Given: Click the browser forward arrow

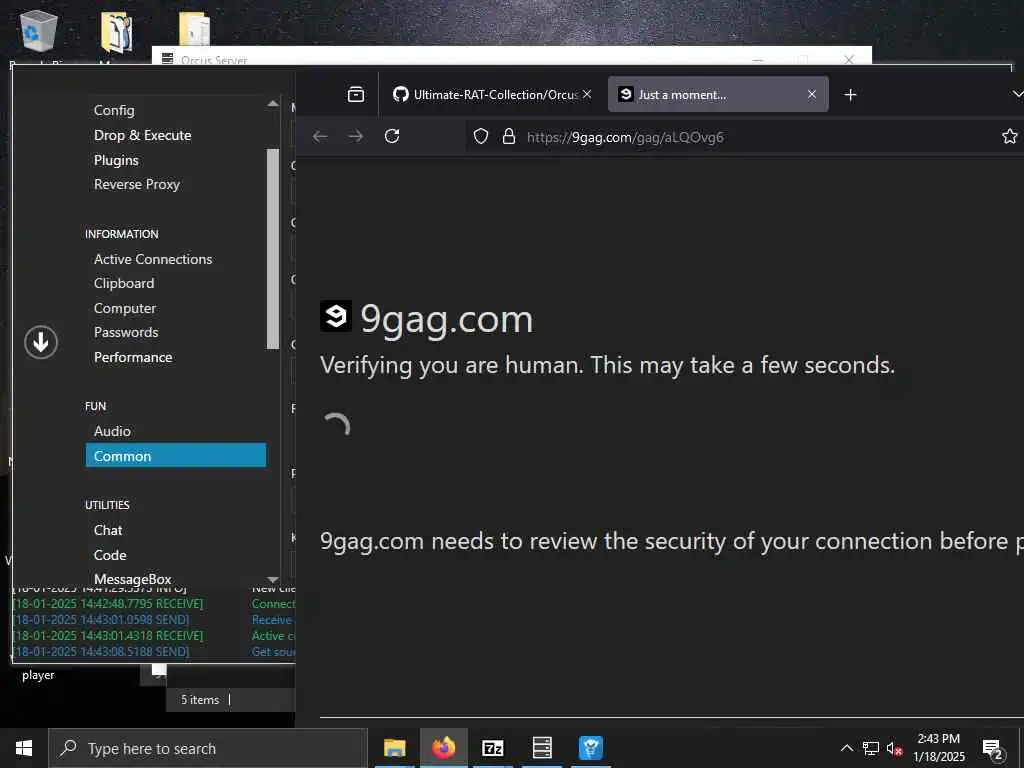Looking at the screenshot, I should point(356,136).
